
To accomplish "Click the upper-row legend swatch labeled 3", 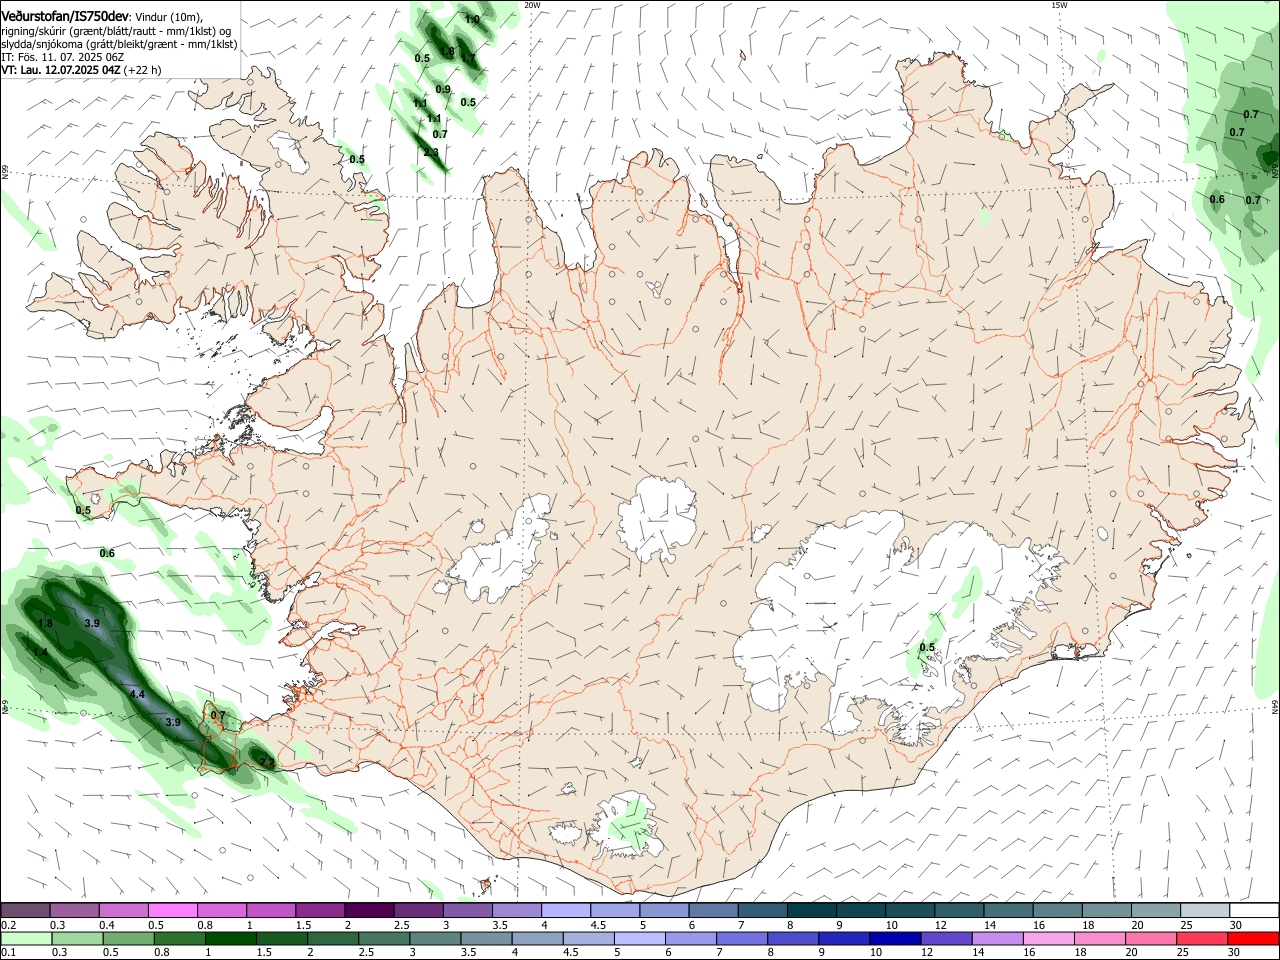I will 467,910.
